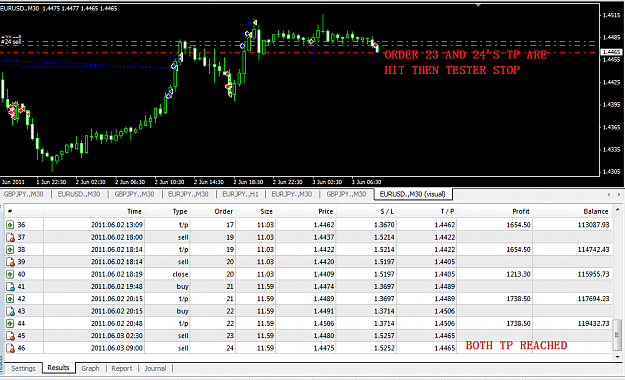This screenshot has width=625, height=380.
Task: Switch to the EURUSD.,M30 chart tab
Action: coord(79,194)
